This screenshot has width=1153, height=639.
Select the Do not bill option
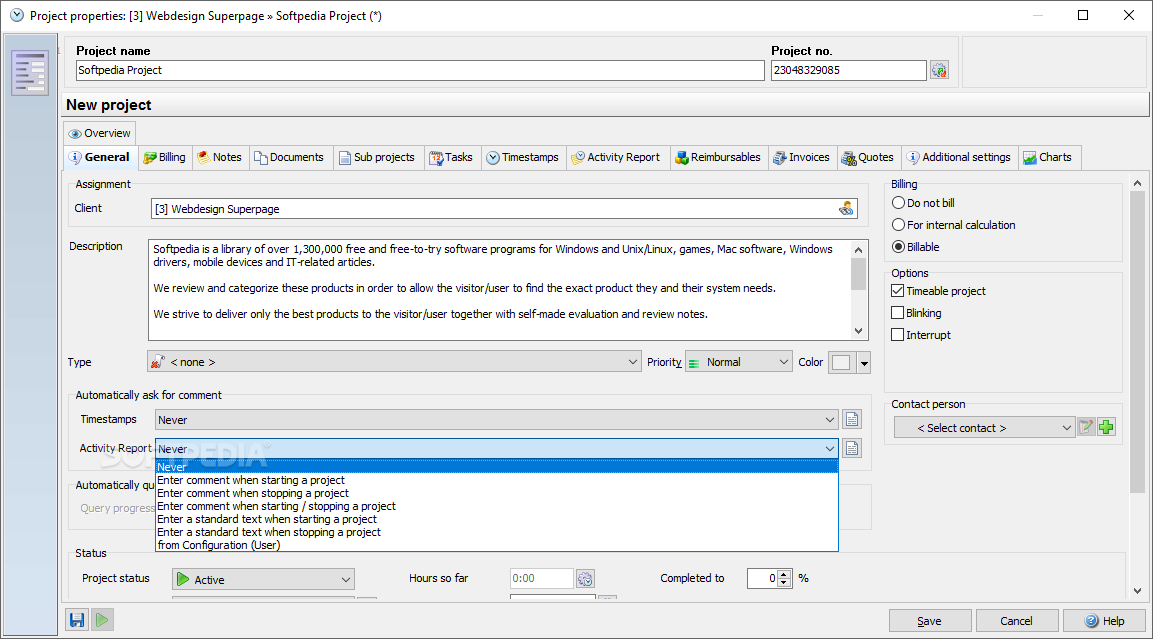tap(924, 203)
